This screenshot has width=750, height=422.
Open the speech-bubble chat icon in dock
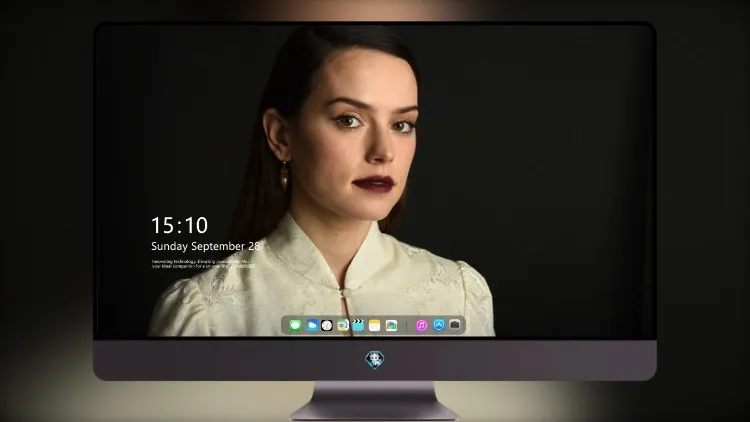pos(343,326)
